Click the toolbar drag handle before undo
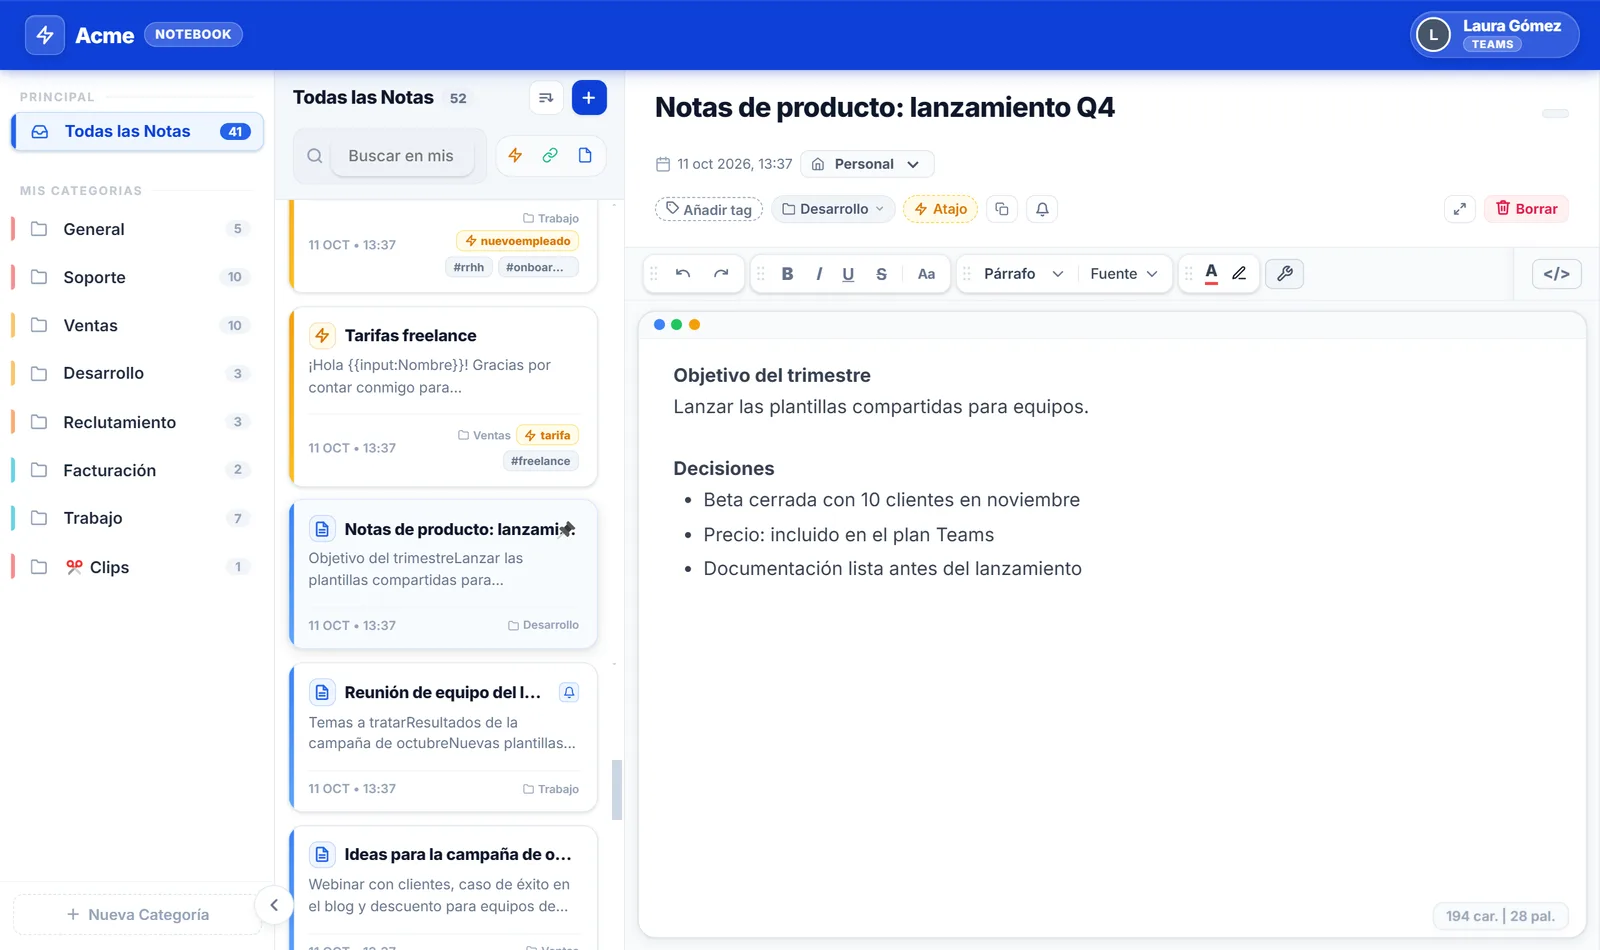 coord(654,273)
